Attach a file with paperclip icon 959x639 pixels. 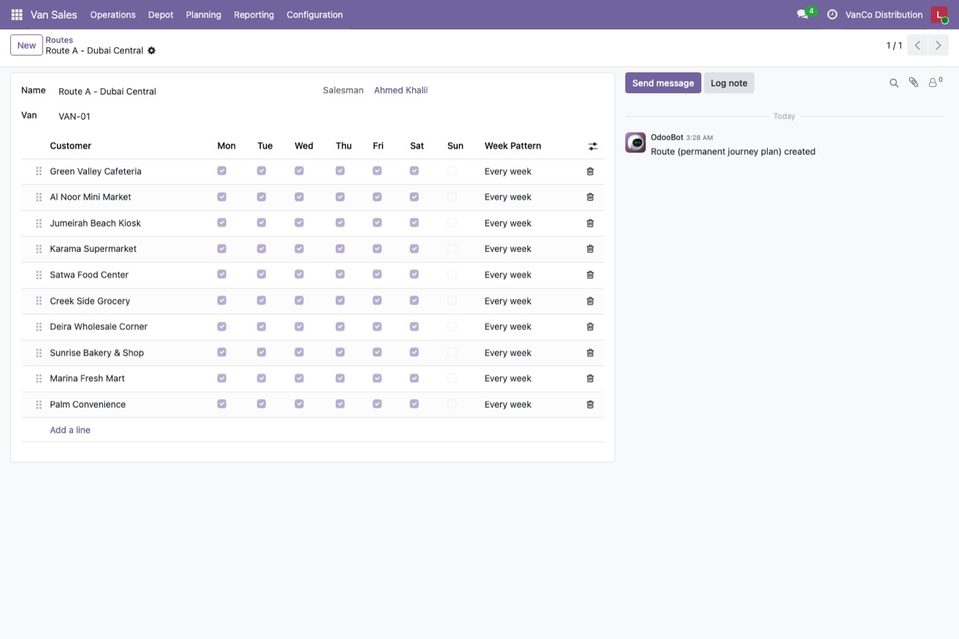tap(913, 83)
